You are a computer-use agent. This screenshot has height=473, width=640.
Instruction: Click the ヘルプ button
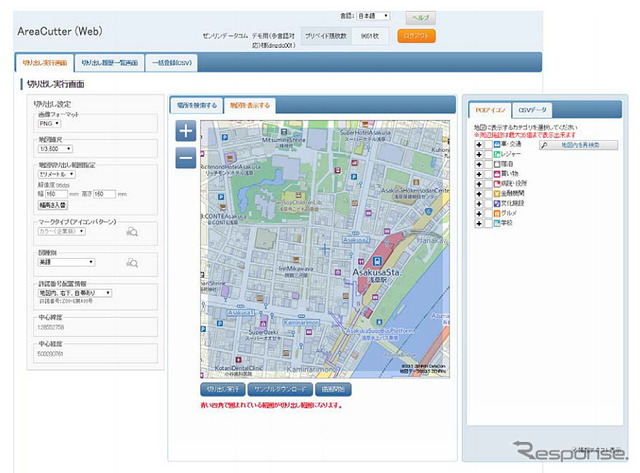[x=421, y=18]
